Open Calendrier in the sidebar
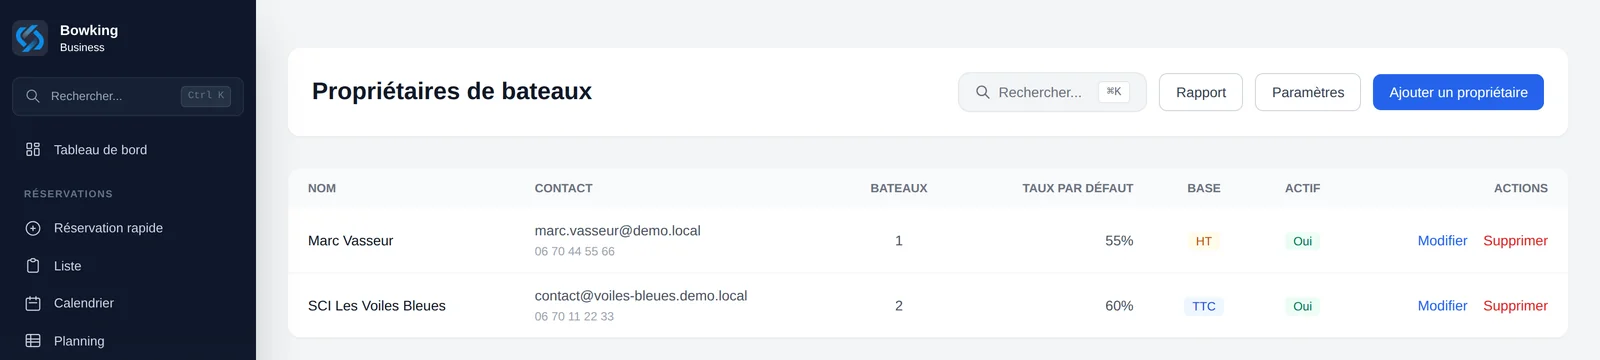Viewport: 1600px width, 360px height. 128,303
